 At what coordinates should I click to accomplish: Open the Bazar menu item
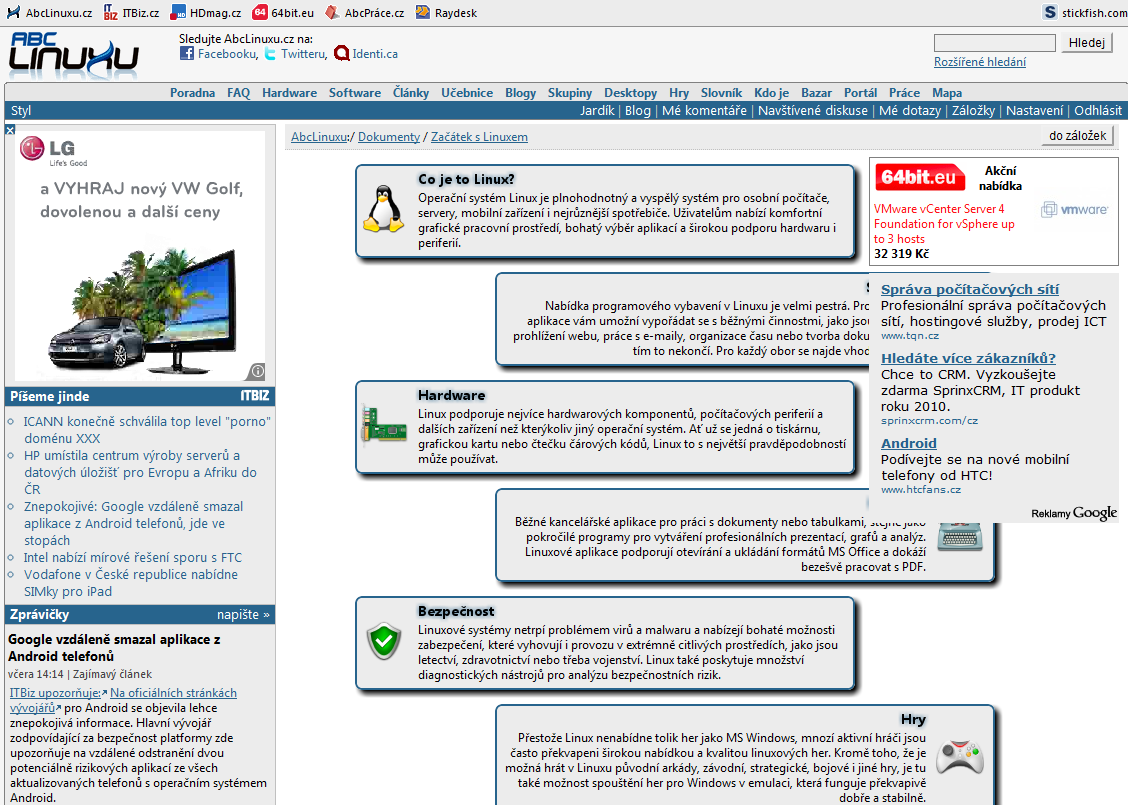(x=817, y=92)
